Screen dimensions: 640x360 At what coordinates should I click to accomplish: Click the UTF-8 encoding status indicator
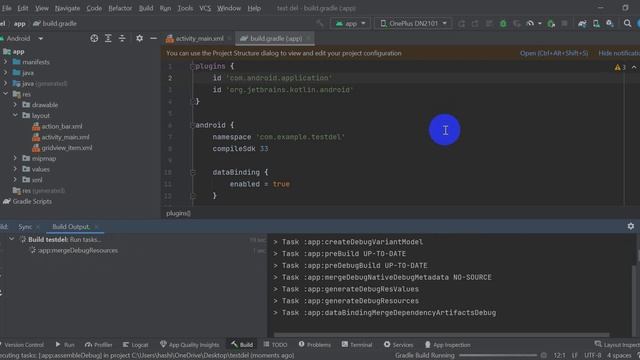pos(593,356)
